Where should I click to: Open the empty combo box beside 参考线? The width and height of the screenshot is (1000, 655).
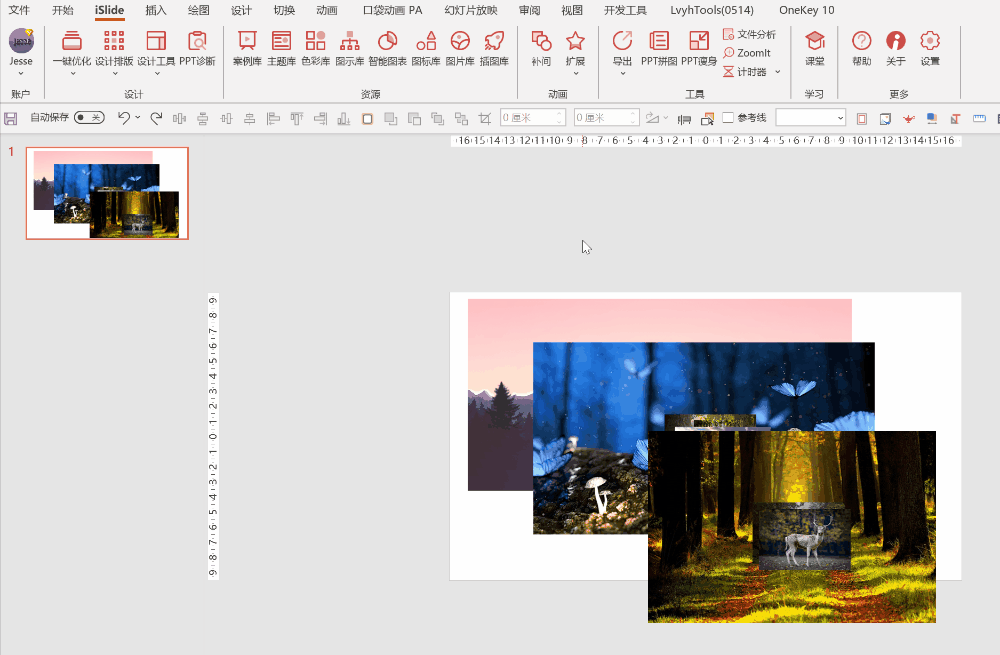click(x=810, y=118)
